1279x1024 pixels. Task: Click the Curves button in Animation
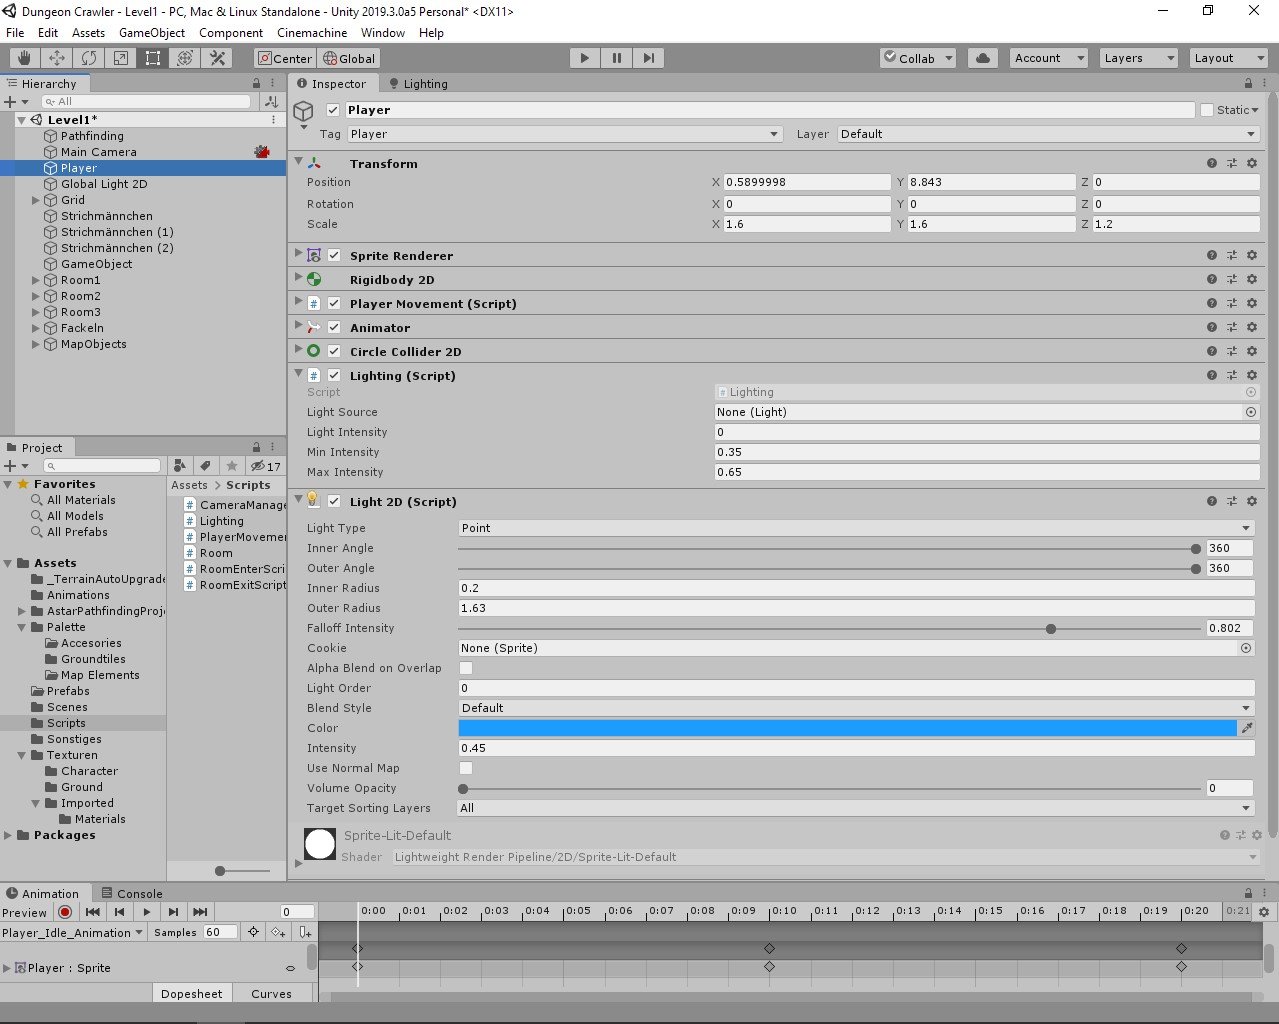271,994
